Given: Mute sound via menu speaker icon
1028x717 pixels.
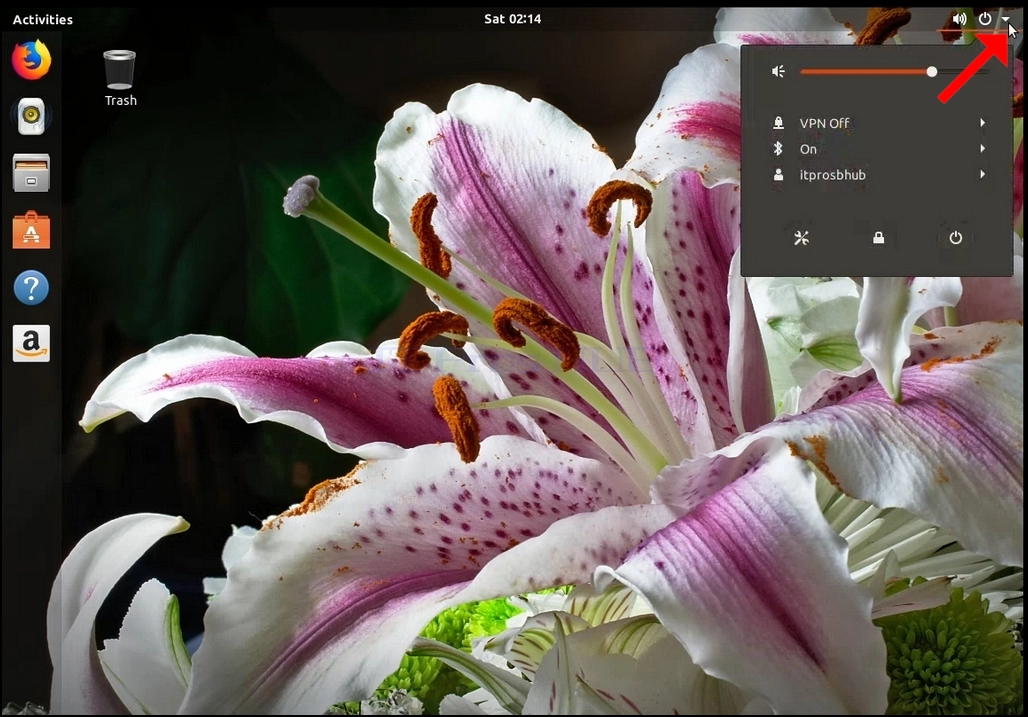Looking at the screenshot, I should 778,71.
